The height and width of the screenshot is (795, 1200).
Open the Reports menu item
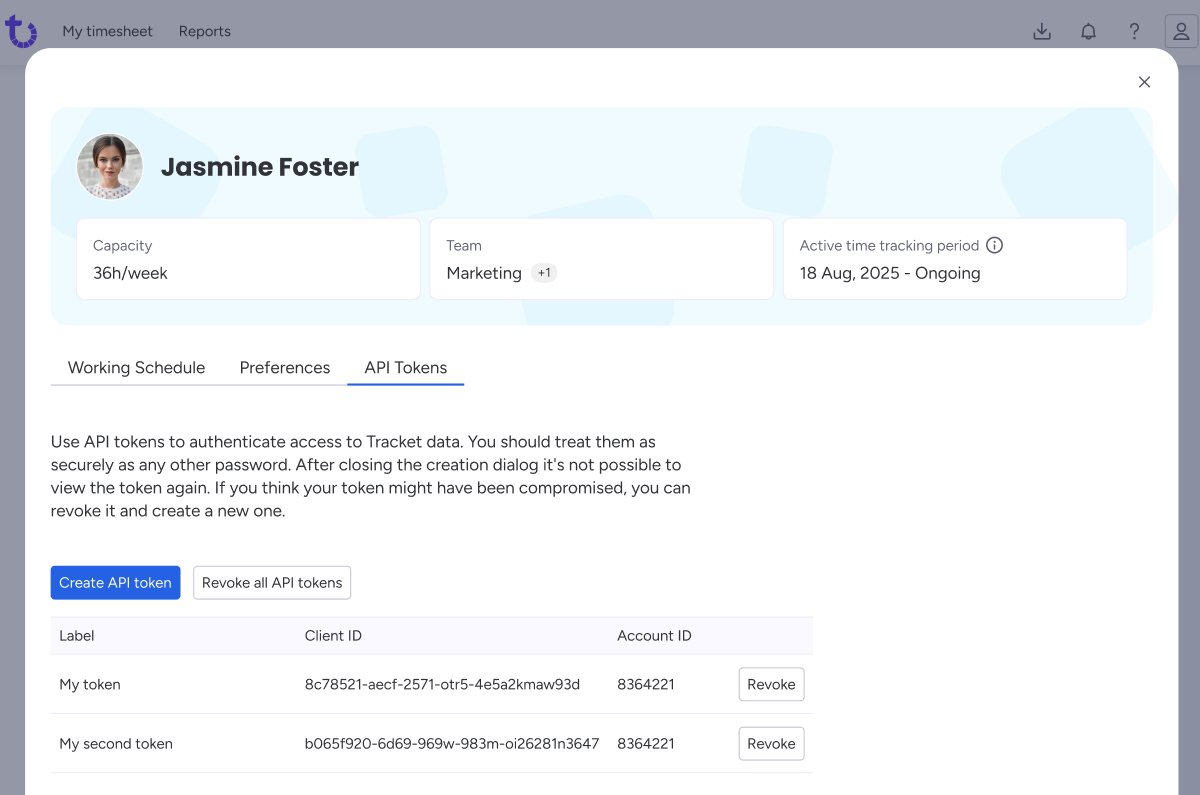tap(204, 31)
